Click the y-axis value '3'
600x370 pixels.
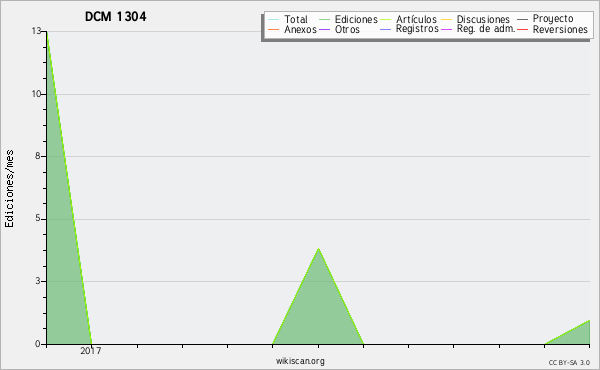38,281
